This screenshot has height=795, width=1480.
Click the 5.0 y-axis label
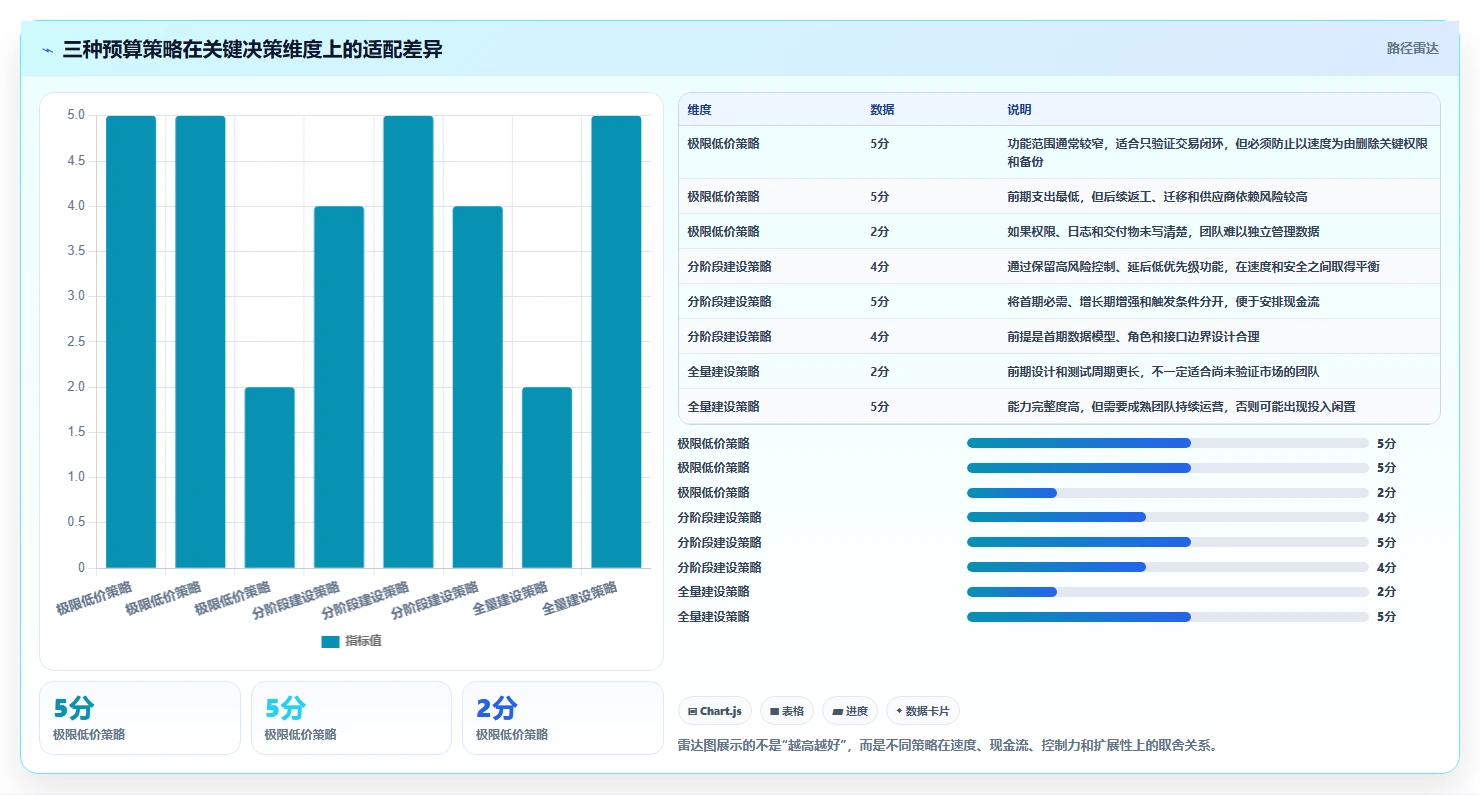76,115
